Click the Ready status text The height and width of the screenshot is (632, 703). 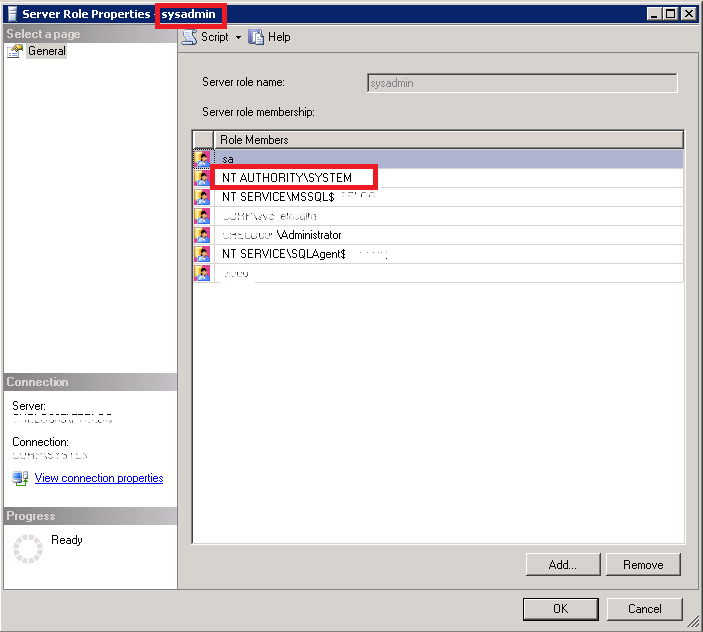point(67,540)
